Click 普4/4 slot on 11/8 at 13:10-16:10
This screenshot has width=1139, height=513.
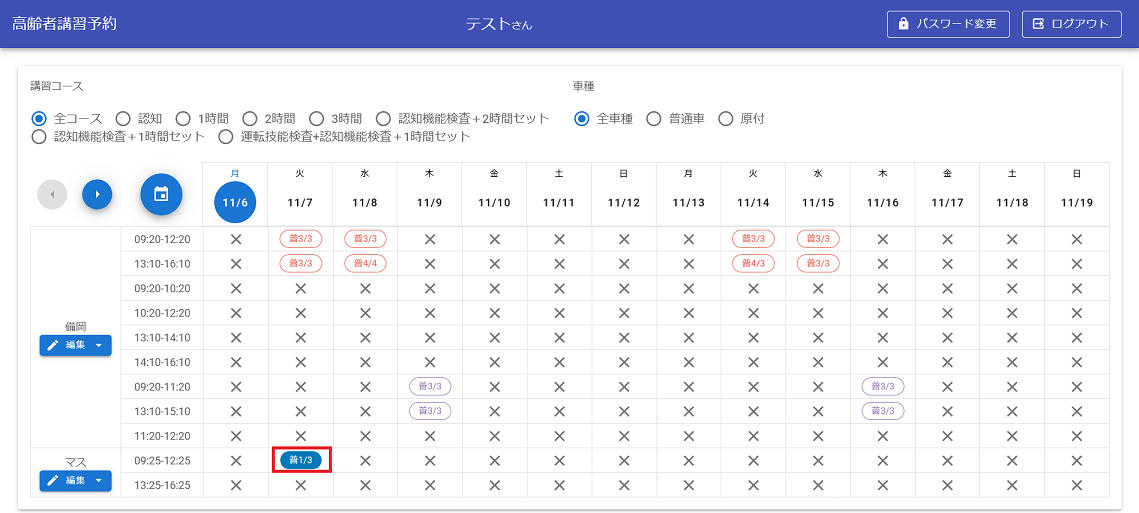[x=365, y=263]
